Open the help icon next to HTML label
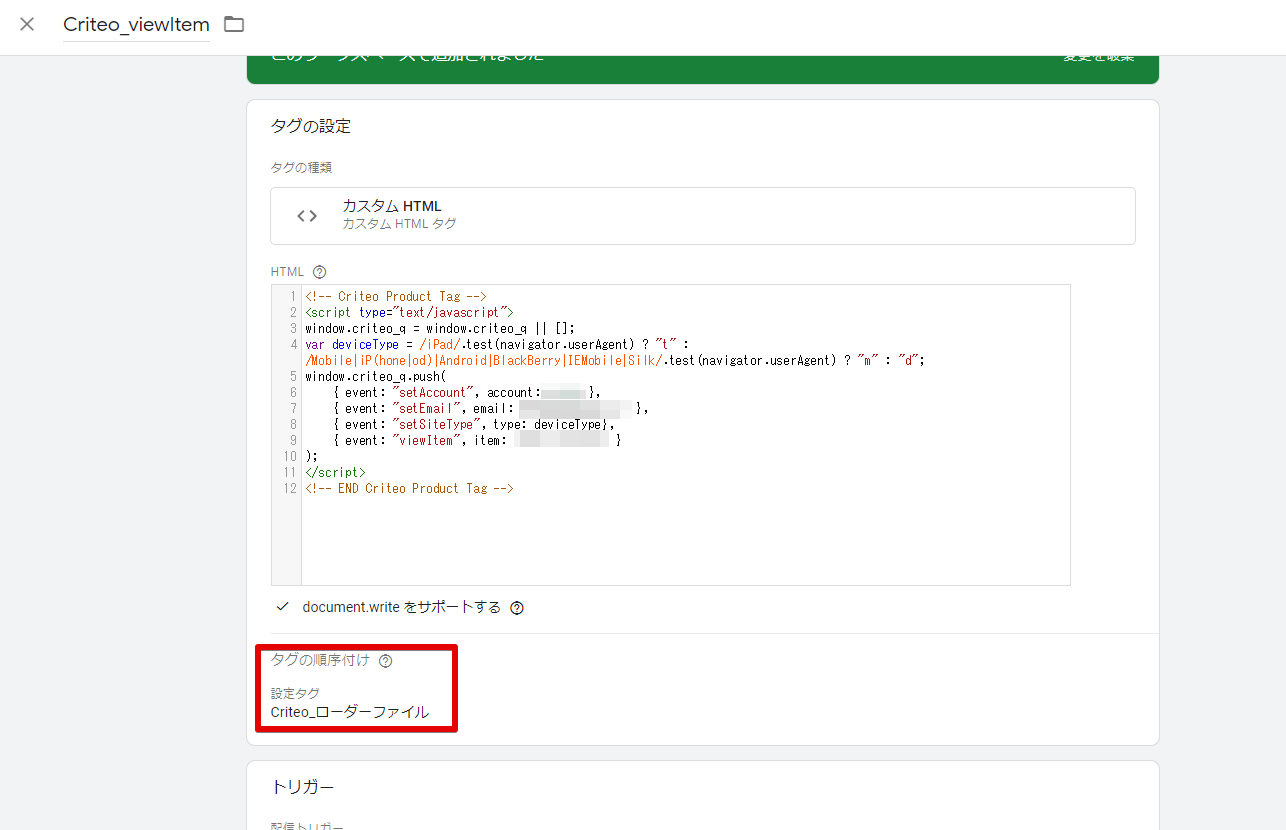Viewport: 1286px width, 830px height. (x=320, y=272)
